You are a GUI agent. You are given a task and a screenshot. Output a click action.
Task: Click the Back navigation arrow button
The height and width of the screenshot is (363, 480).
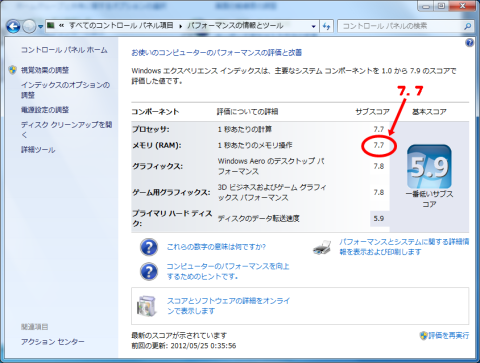pos(13,26)
